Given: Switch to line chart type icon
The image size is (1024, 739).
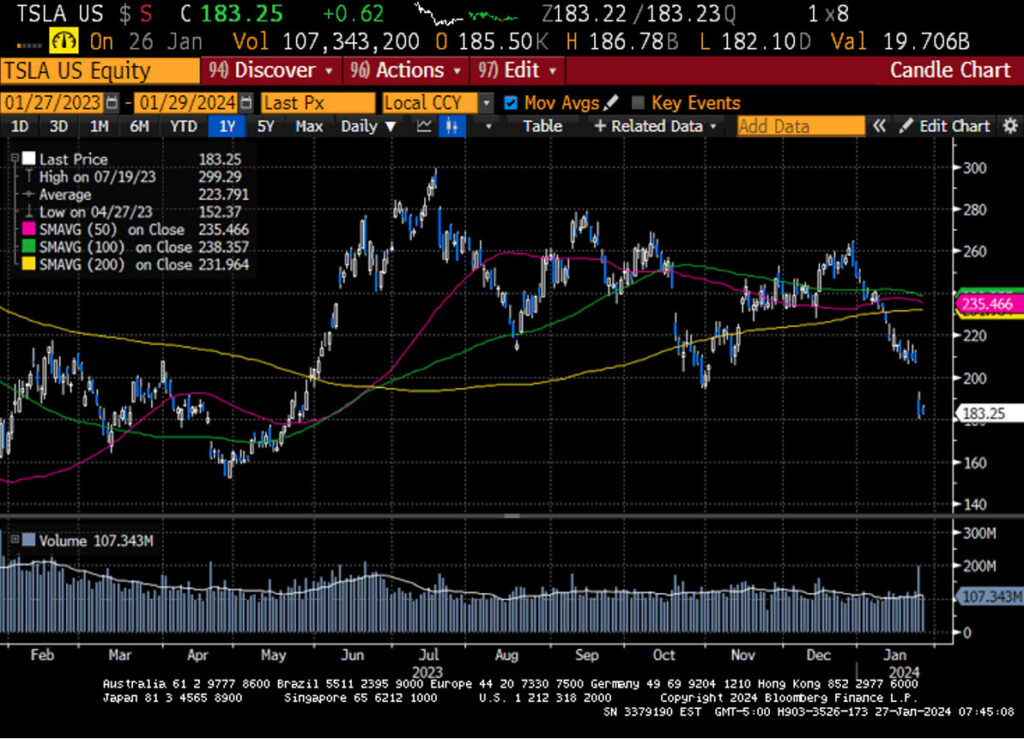Looking at the screenshot, I should pos(425,126).
